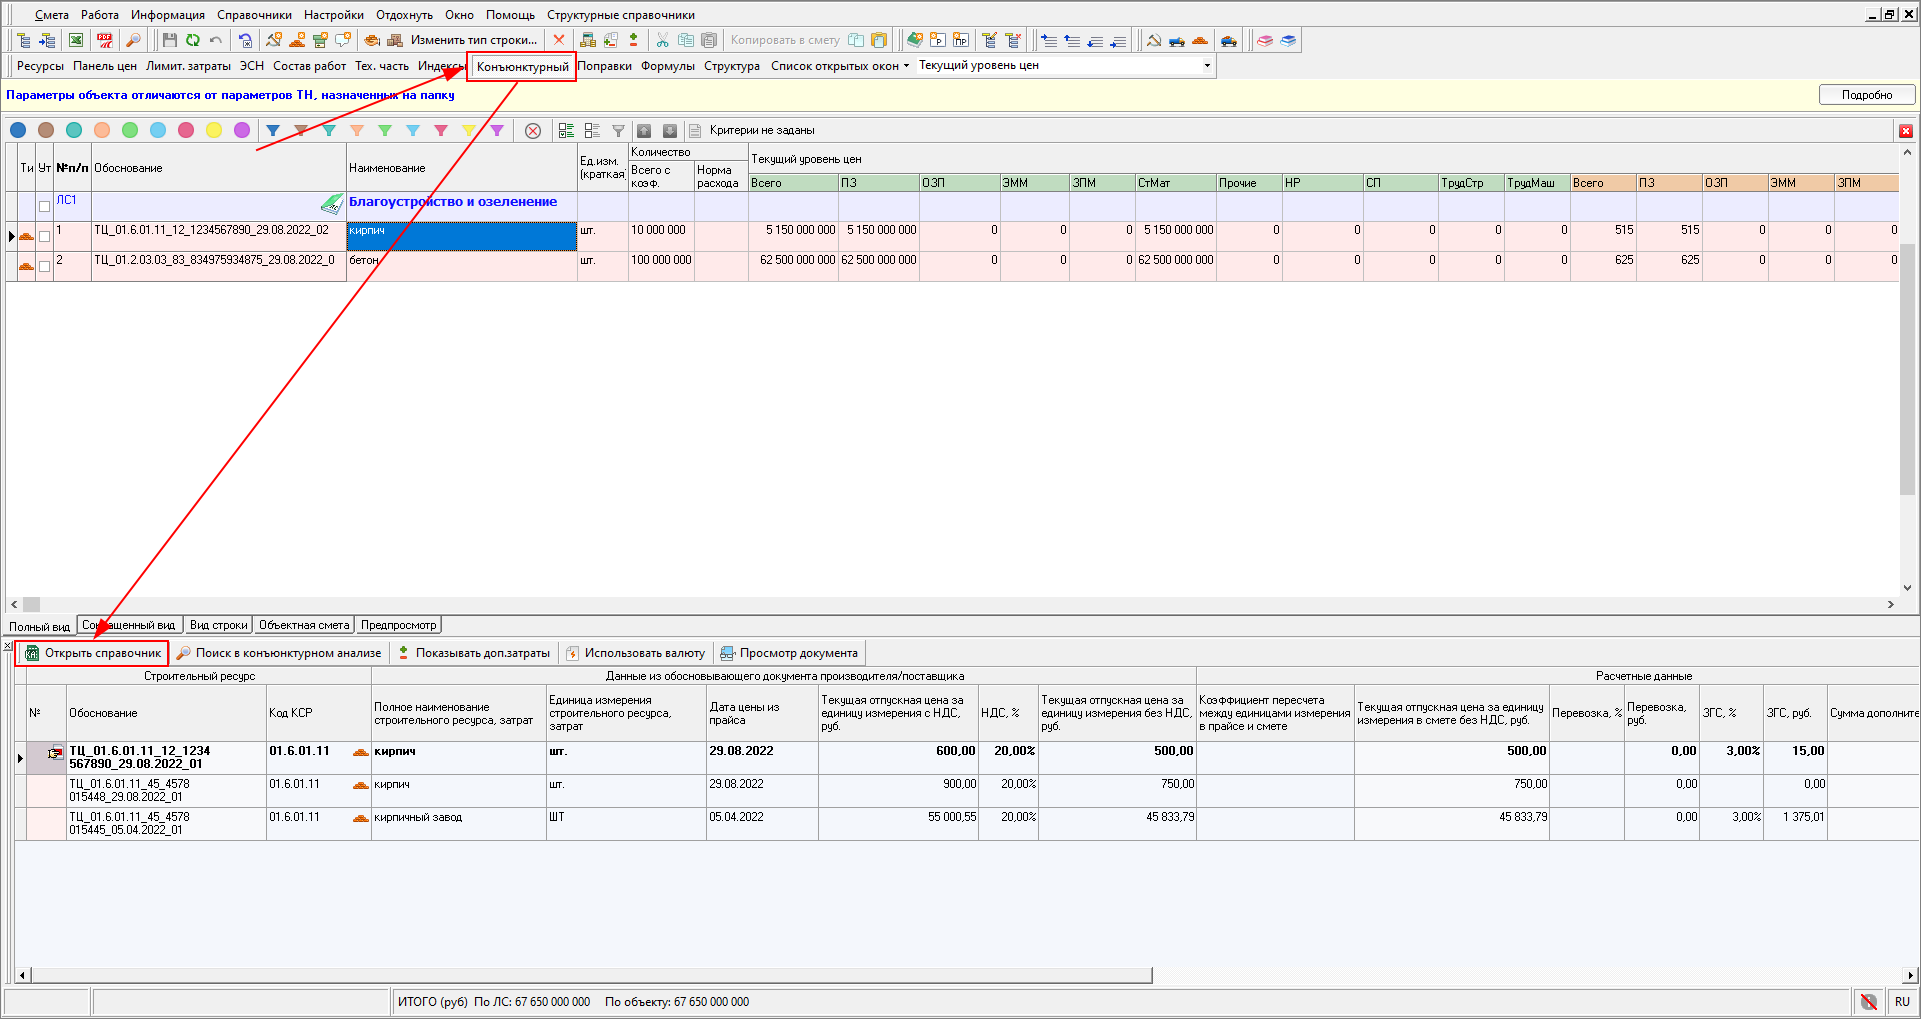This screenshot has width=1921, height=1019.
Task: Click 'Поиск в конъюнктурном анализе' button
Action: (x=279, y=653)
